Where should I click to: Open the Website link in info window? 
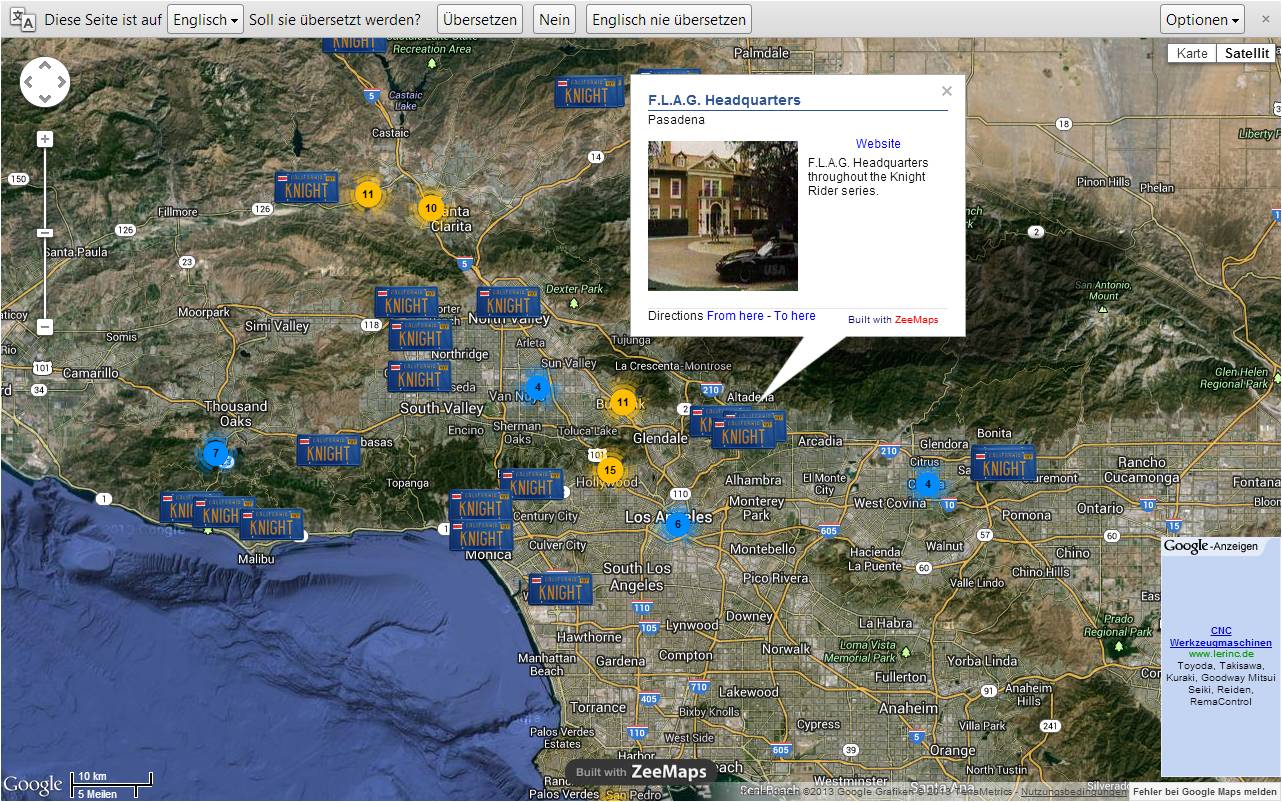tap(878, 144)
